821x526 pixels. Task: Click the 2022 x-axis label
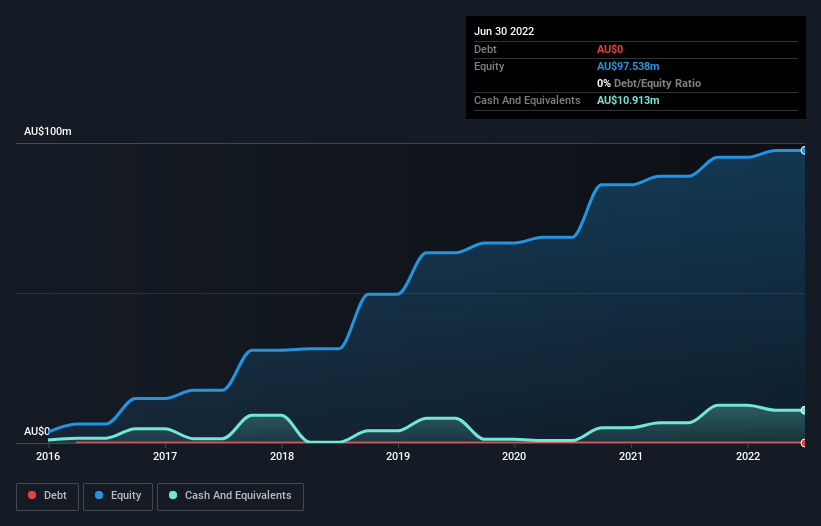pos(748,456)
